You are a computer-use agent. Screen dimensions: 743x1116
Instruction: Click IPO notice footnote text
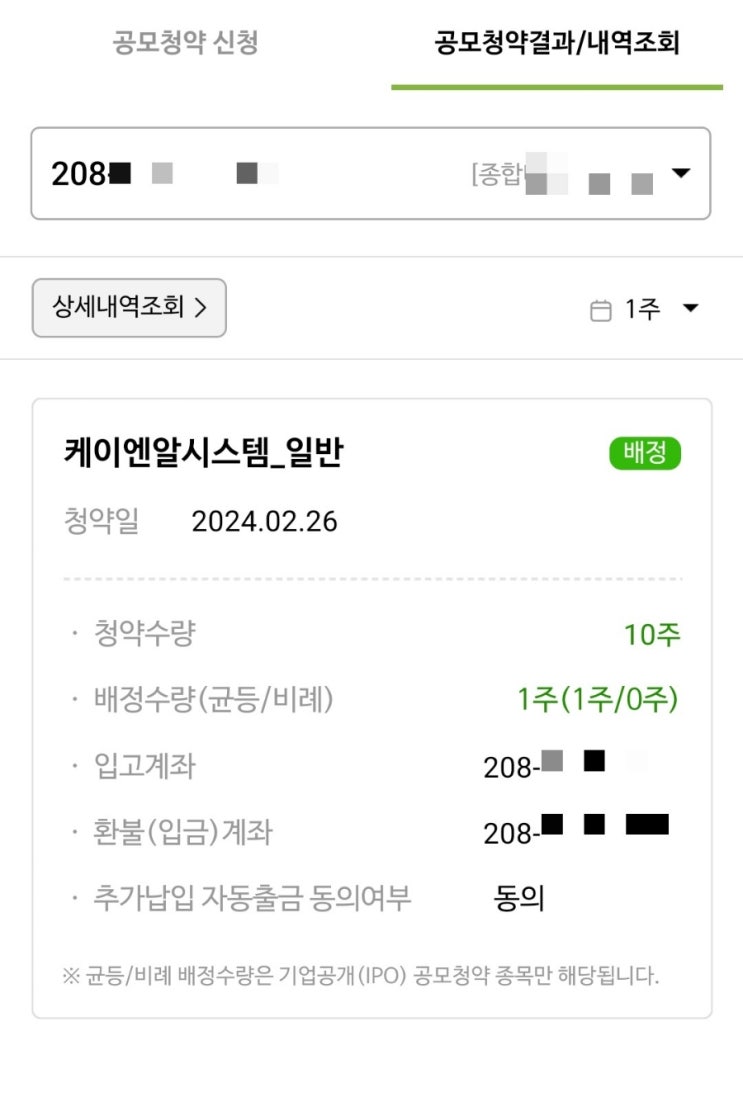click(x=361, y=975)
